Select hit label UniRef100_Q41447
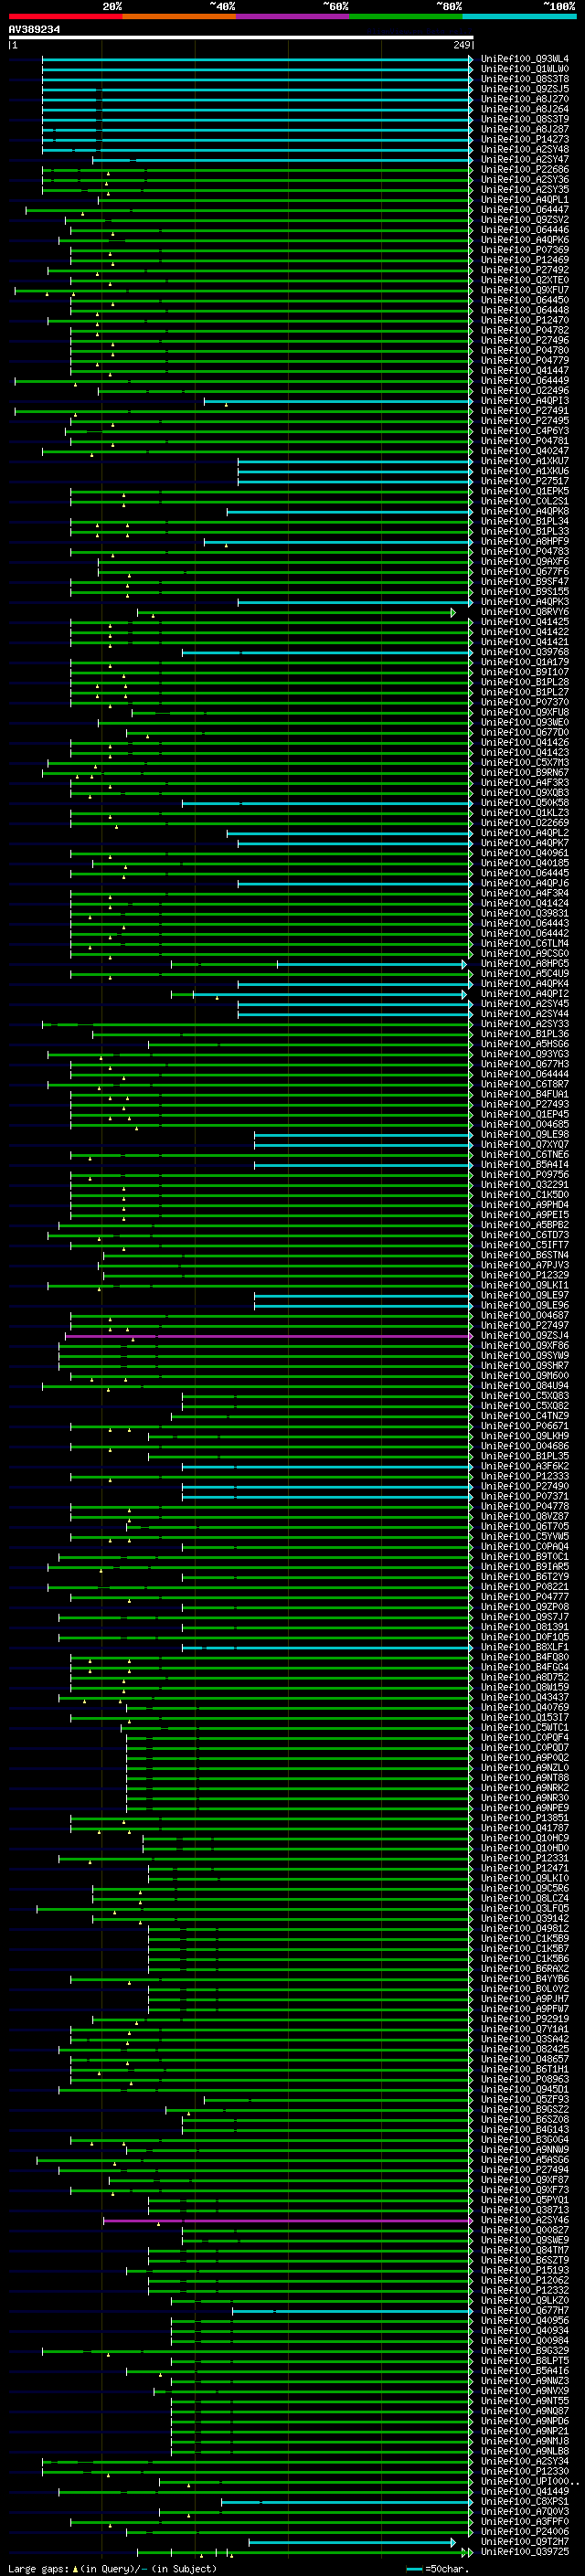The image size is (585, 2576). click(x=525, y=371)
